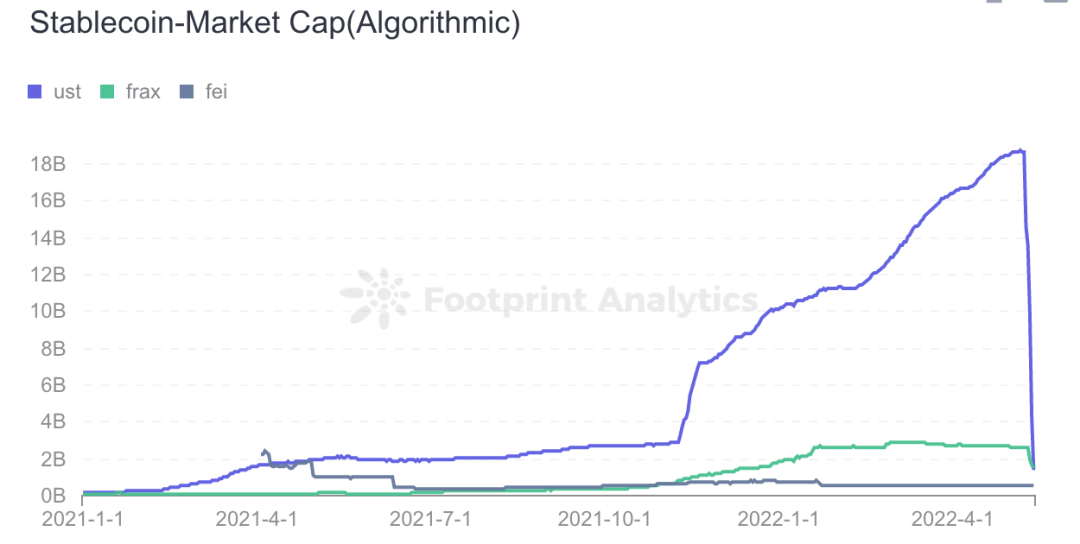The width and height of the screenshot is (1080, 544).
Task: Click the ust line peak near 18B
Action: [1018, 151]
